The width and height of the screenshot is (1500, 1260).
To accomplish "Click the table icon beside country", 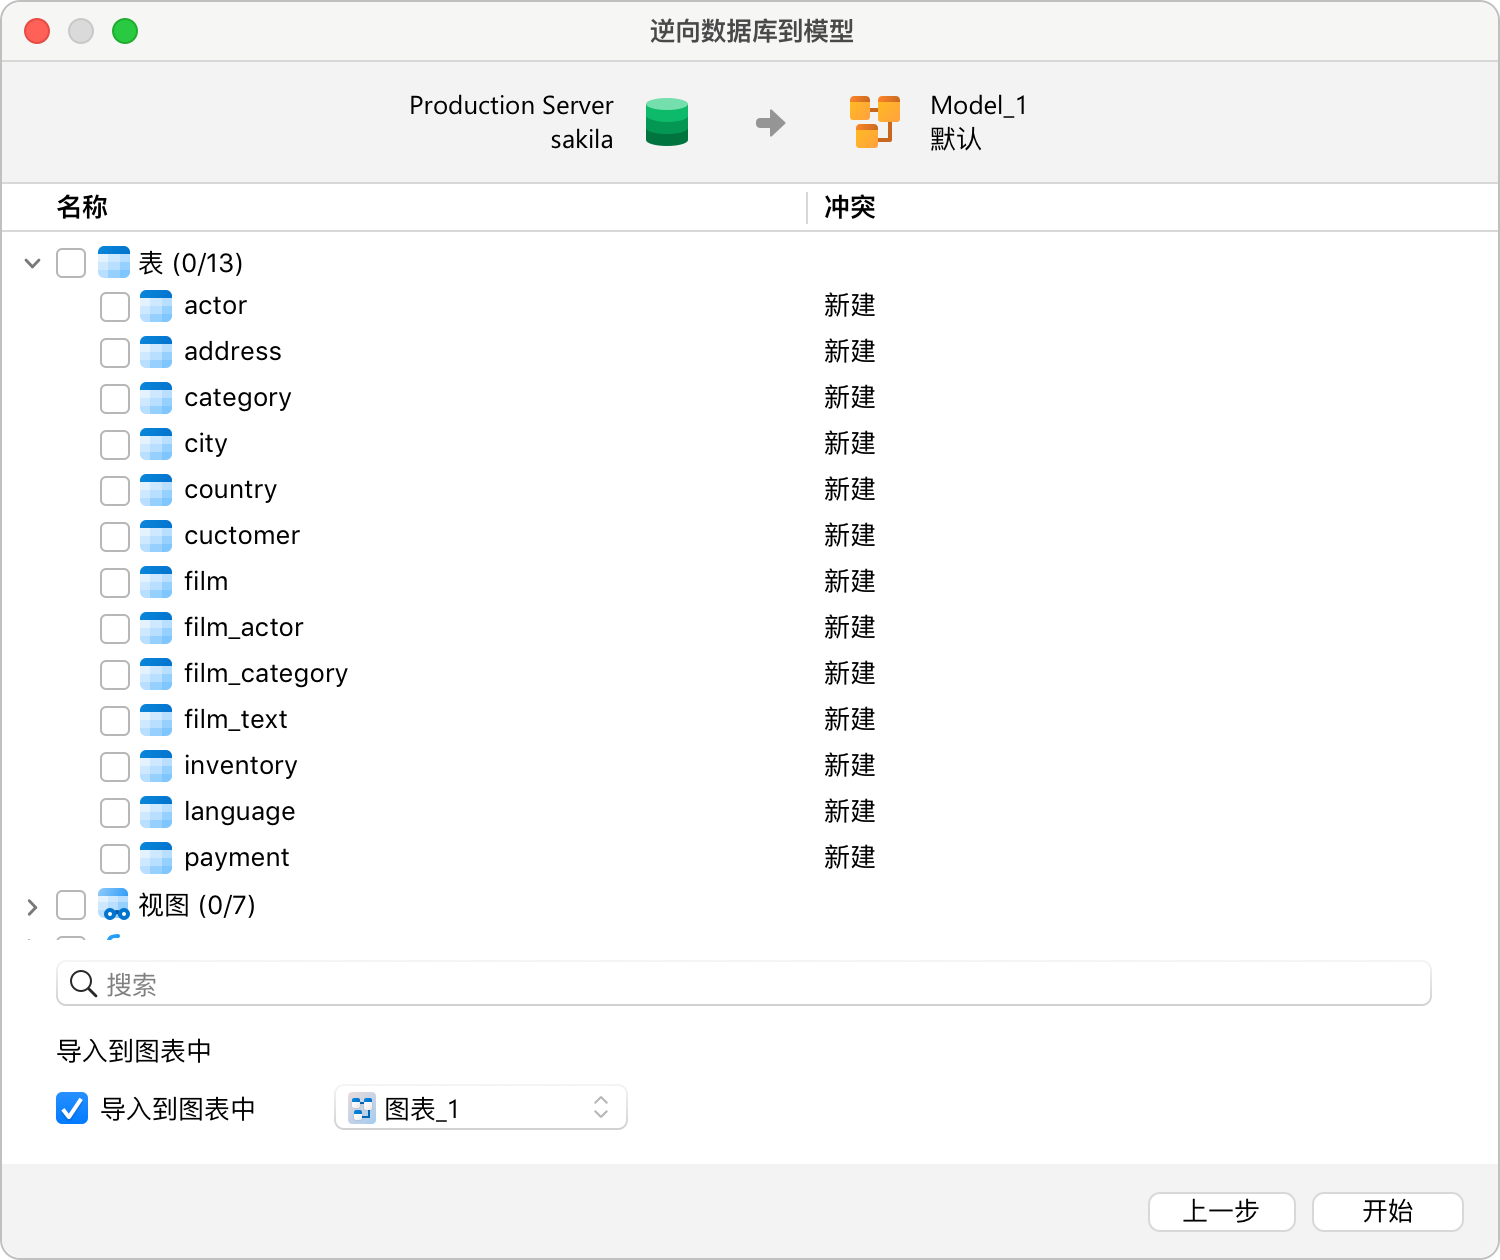I will tap(156, 490).
